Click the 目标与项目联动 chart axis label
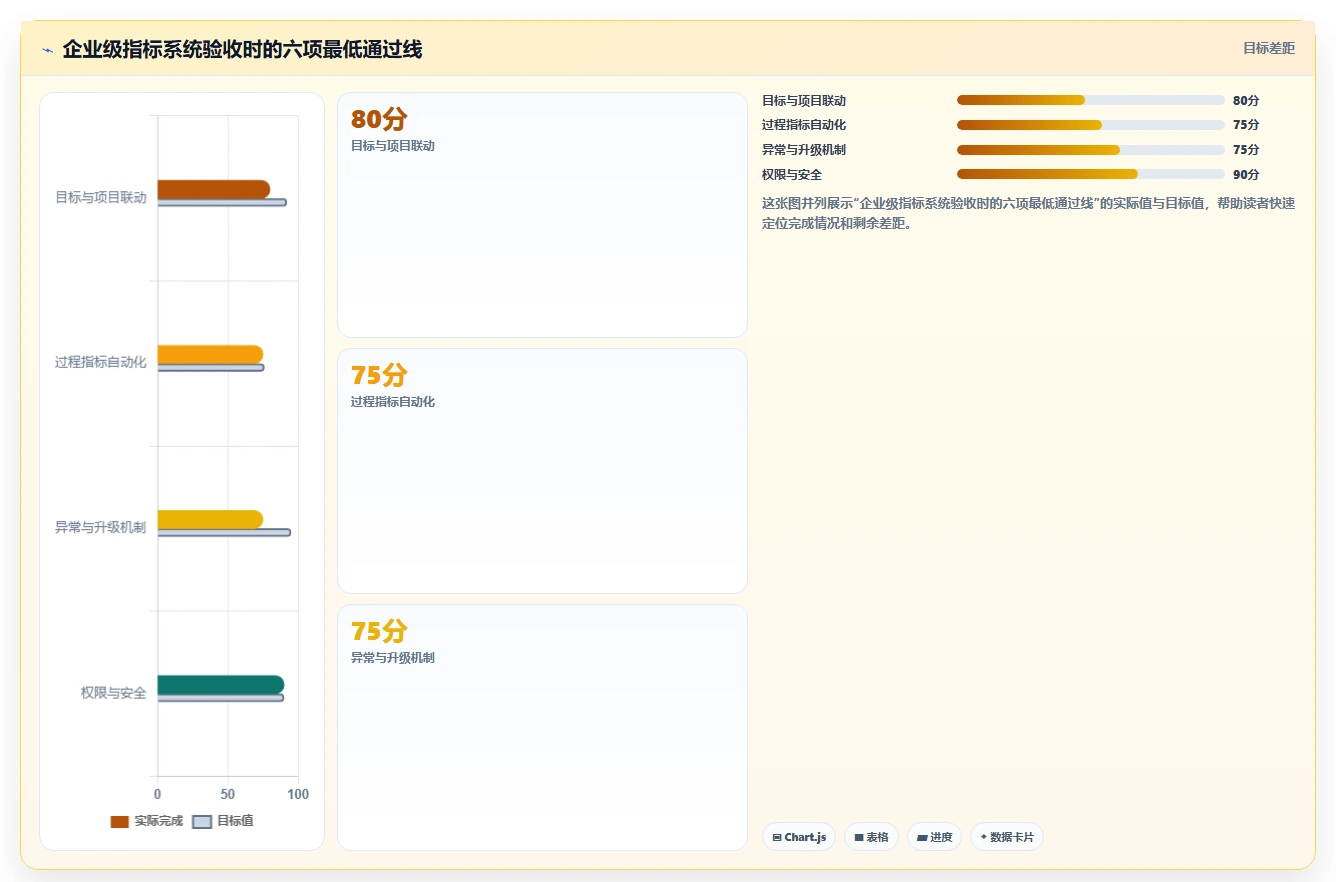 [x=101, y=198]
